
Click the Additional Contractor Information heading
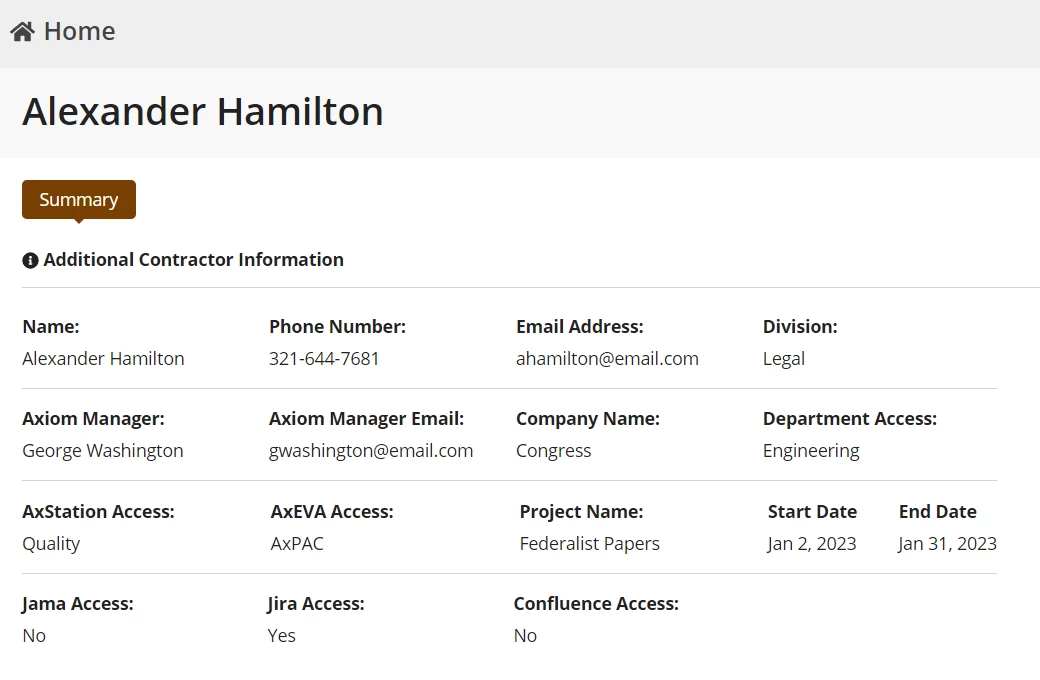194,259
